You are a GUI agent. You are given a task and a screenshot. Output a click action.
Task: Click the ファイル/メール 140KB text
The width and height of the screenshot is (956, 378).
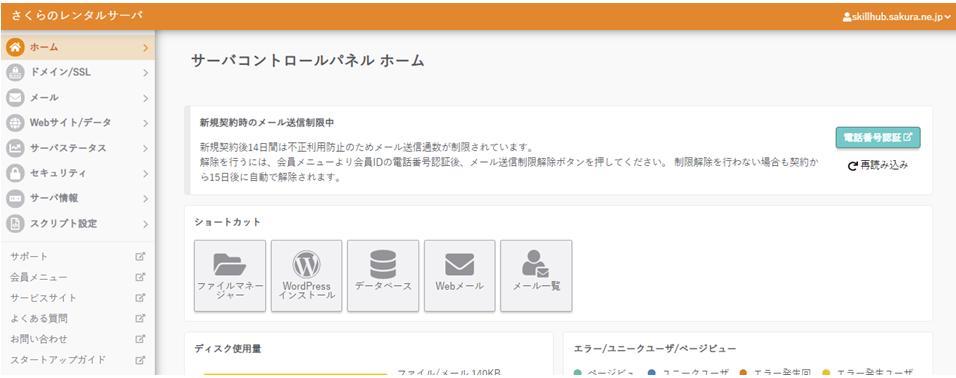tap(449, 373)
